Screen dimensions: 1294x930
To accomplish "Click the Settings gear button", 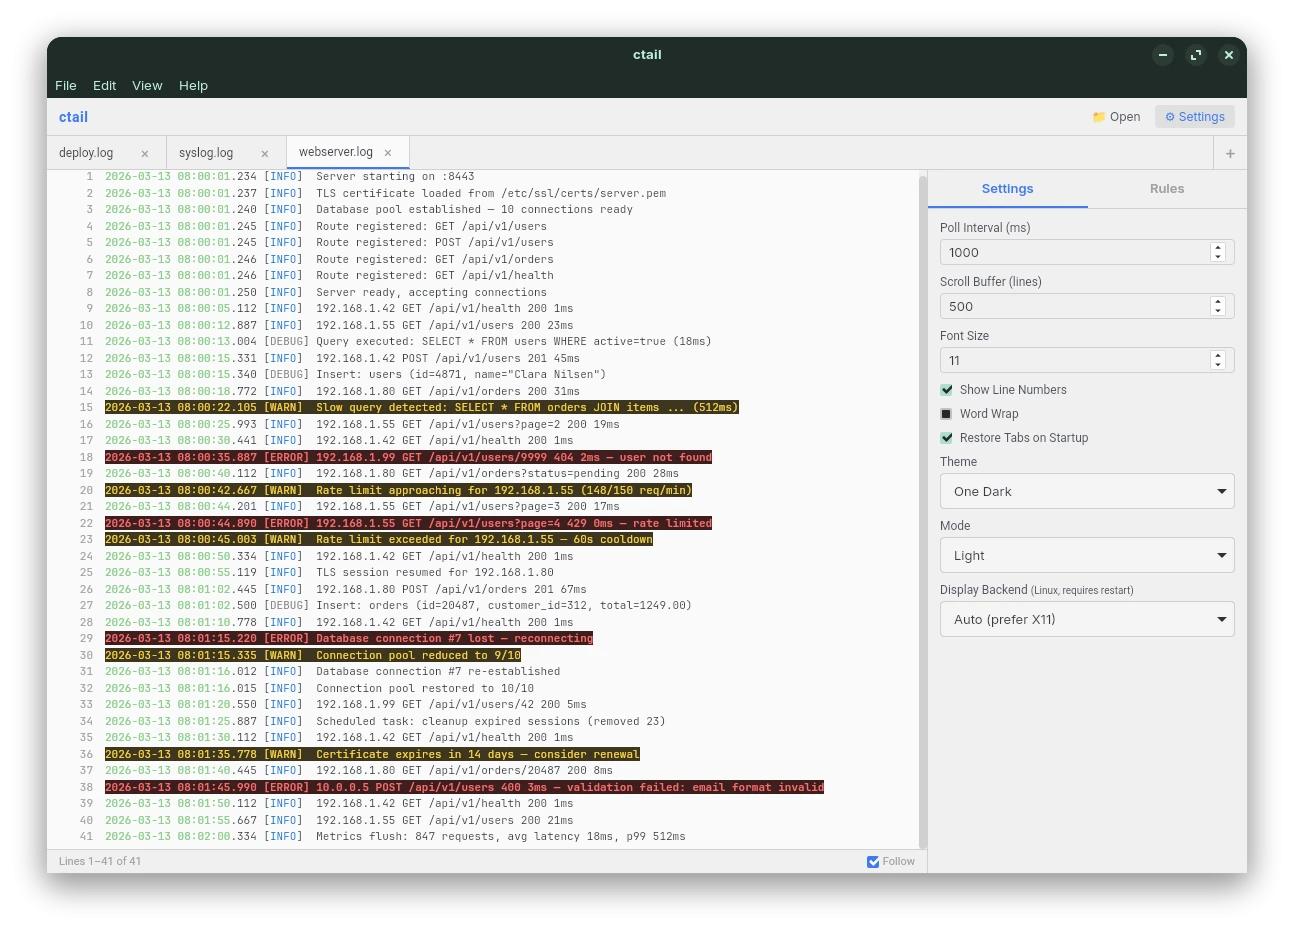I will [1195, 117].
